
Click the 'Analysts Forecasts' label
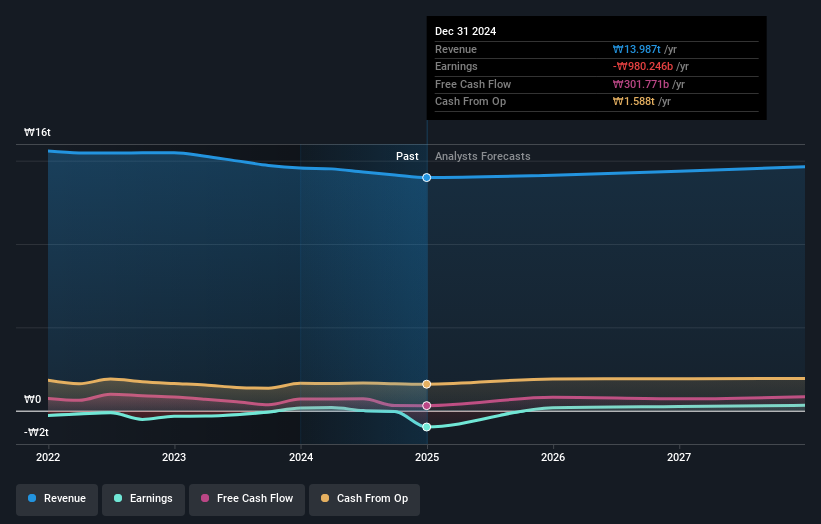click(483, 157)
